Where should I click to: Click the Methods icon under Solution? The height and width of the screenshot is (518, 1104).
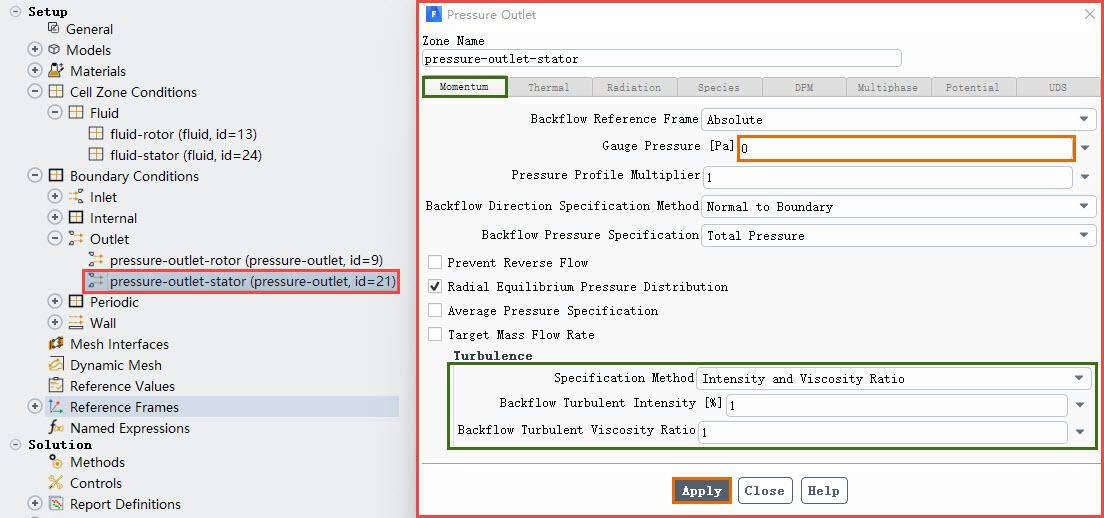pyautogui.click(x=56, y=462)
